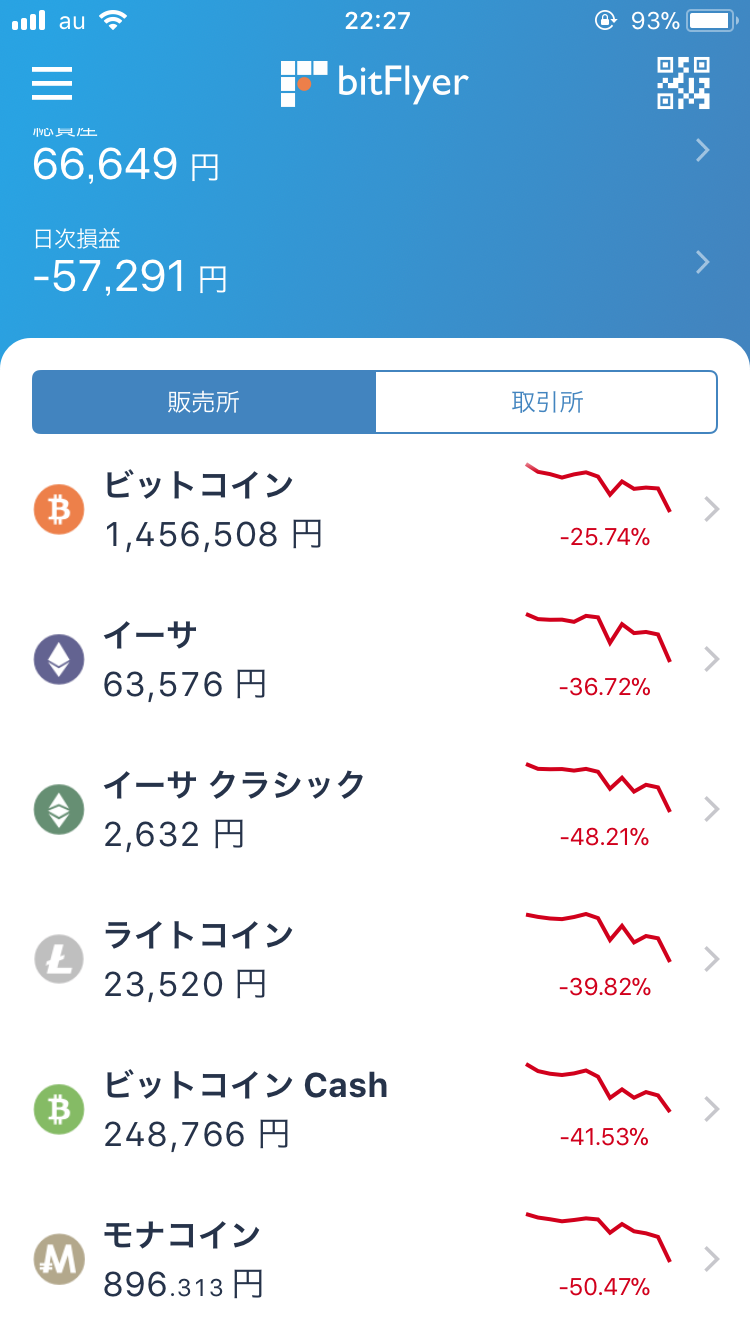Tap the purple Ethereum coin icon

(59, 659)
